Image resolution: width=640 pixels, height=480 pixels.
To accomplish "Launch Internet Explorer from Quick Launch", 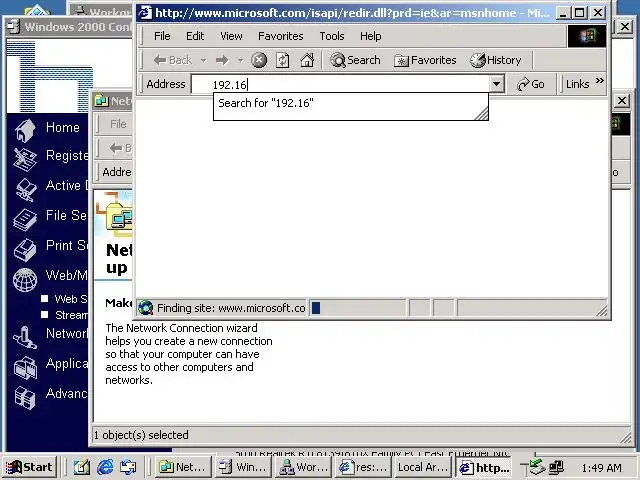I will (x=105, y=467).
